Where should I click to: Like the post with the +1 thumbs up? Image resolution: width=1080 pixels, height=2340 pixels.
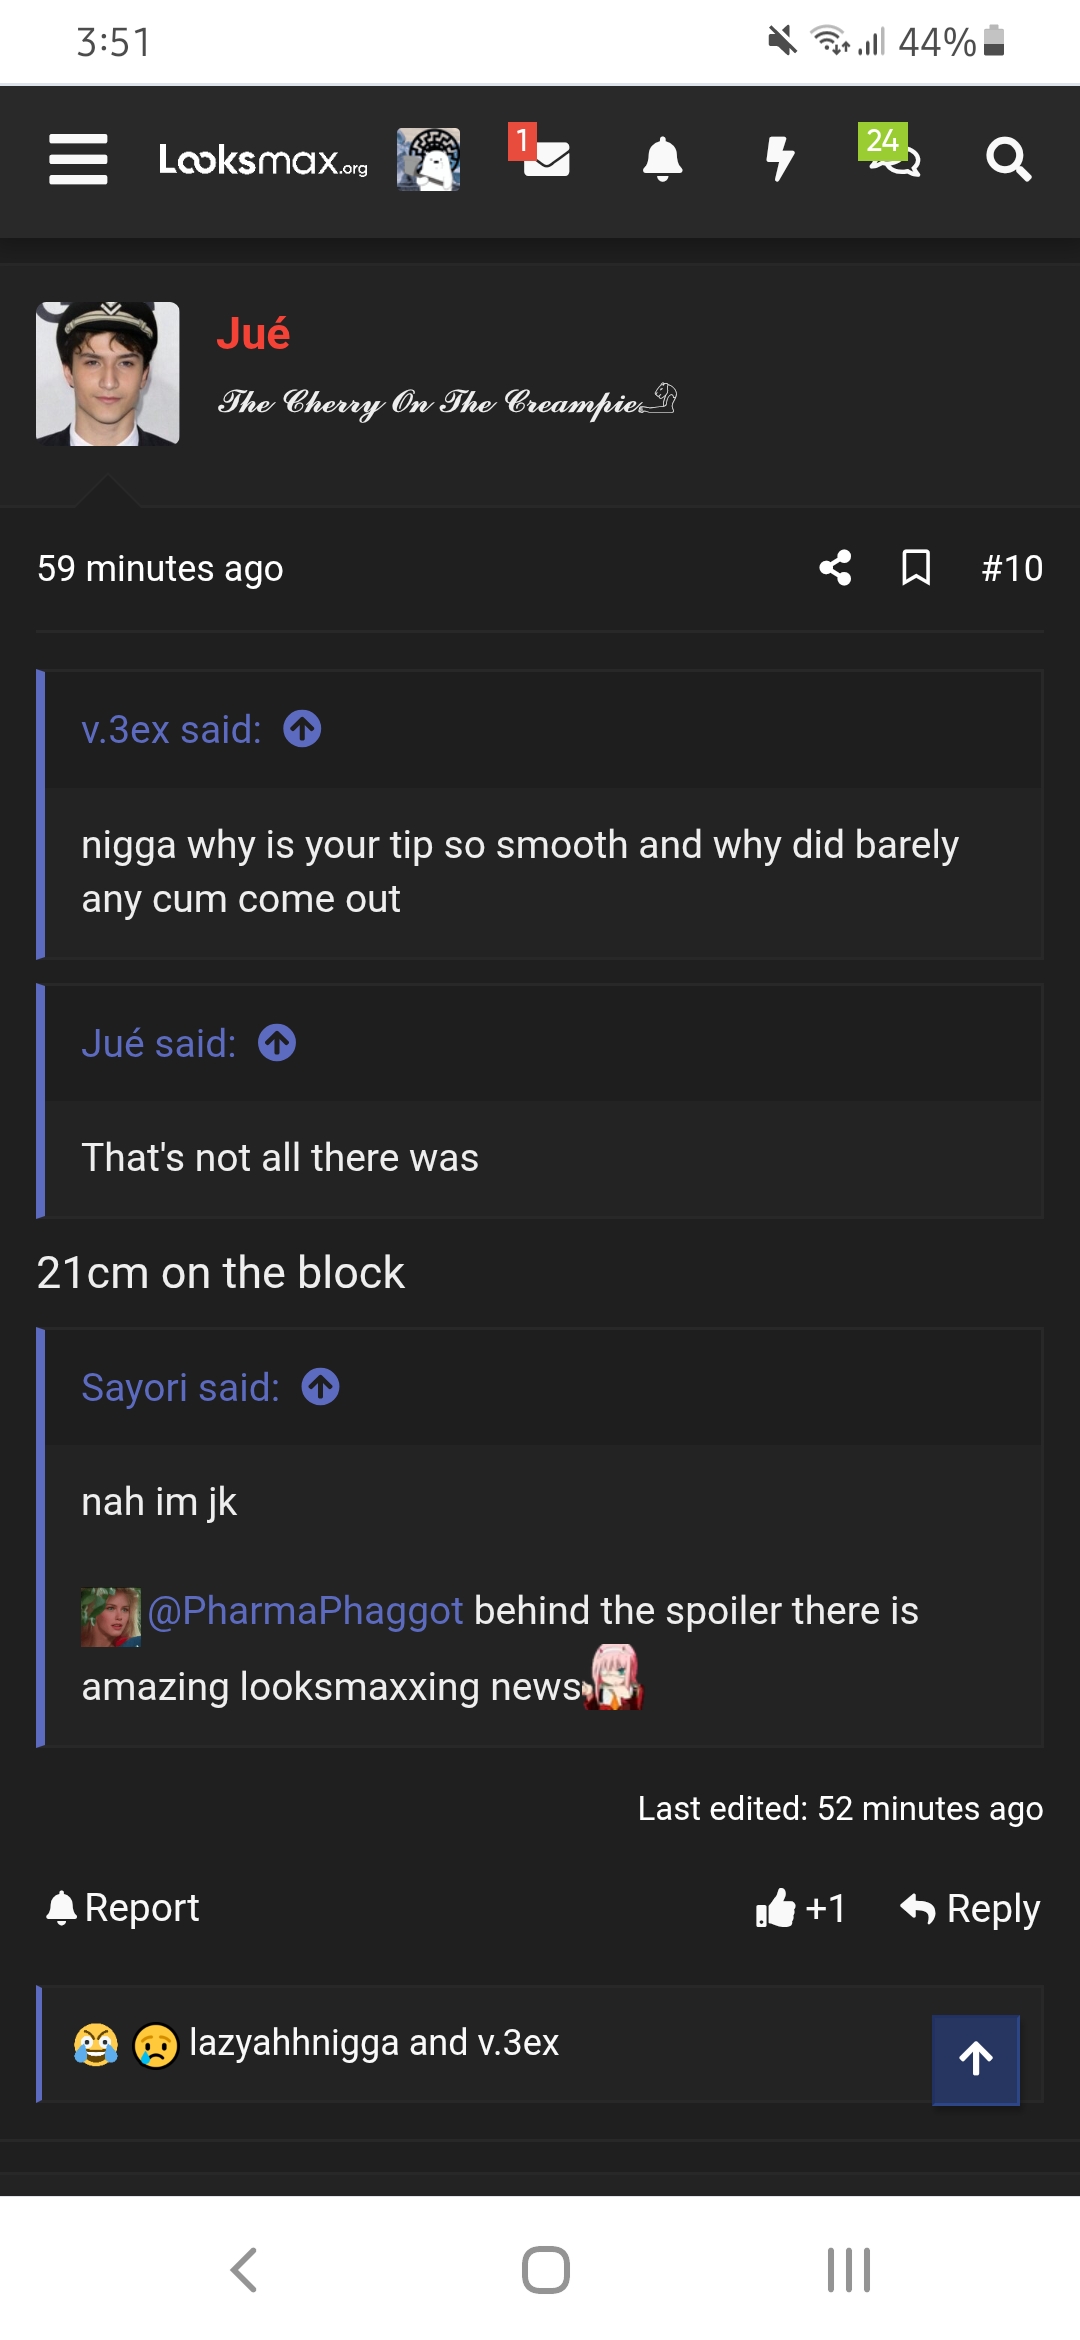click(800, 1908)
